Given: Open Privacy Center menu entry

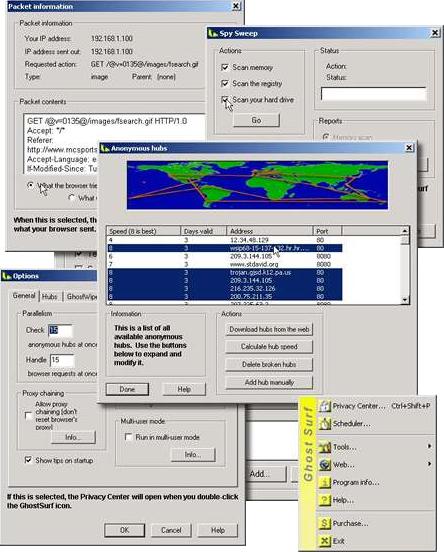Looking at the screenshot, I should coord(375,406).
